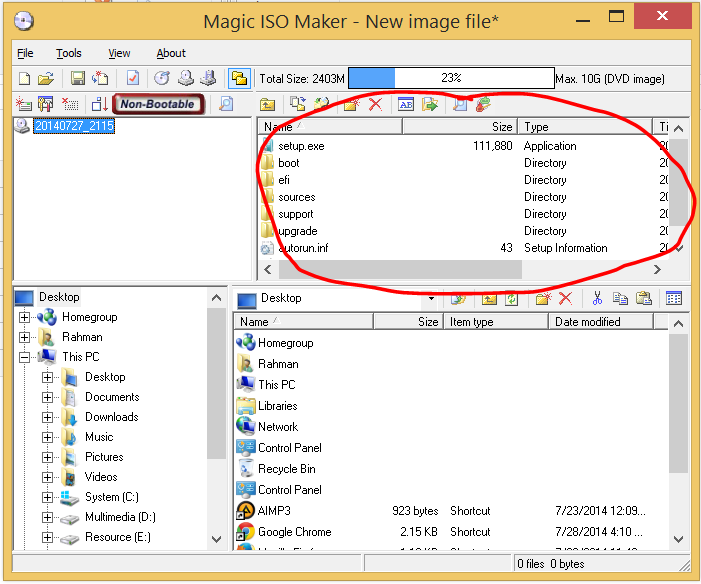The image size is (701, 584).
Task: Click the find magnifier icon in left toolbar
Action: pos(226,104)
